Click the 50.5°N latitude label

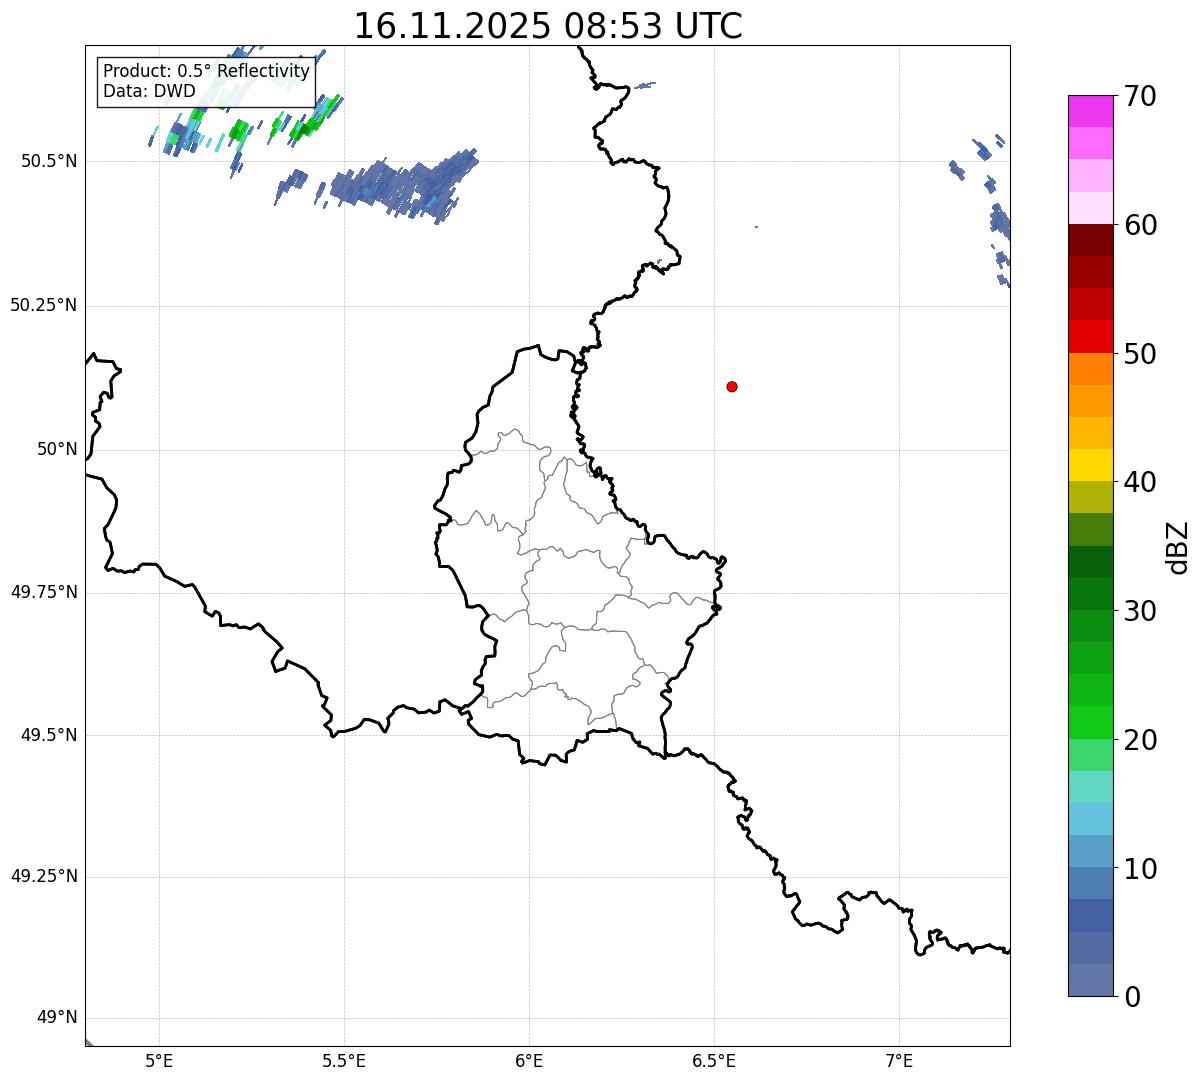(x=48, y=161)
